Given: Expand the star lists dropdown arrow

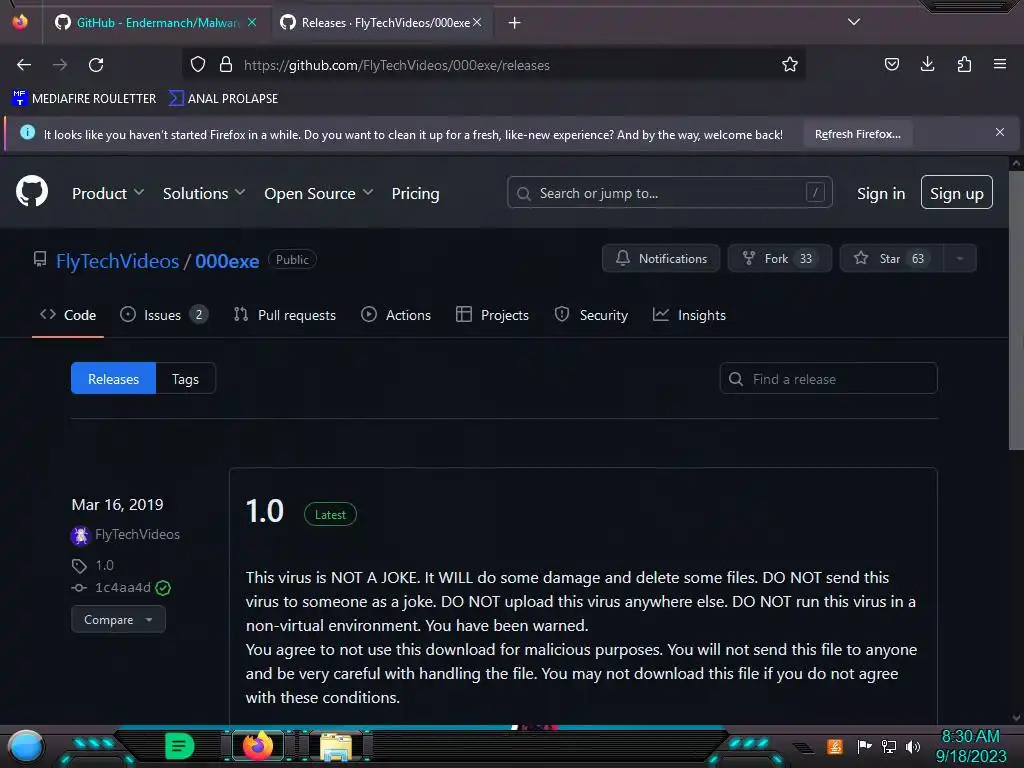Looking at the screenshot, I should (x=959, y=258).
